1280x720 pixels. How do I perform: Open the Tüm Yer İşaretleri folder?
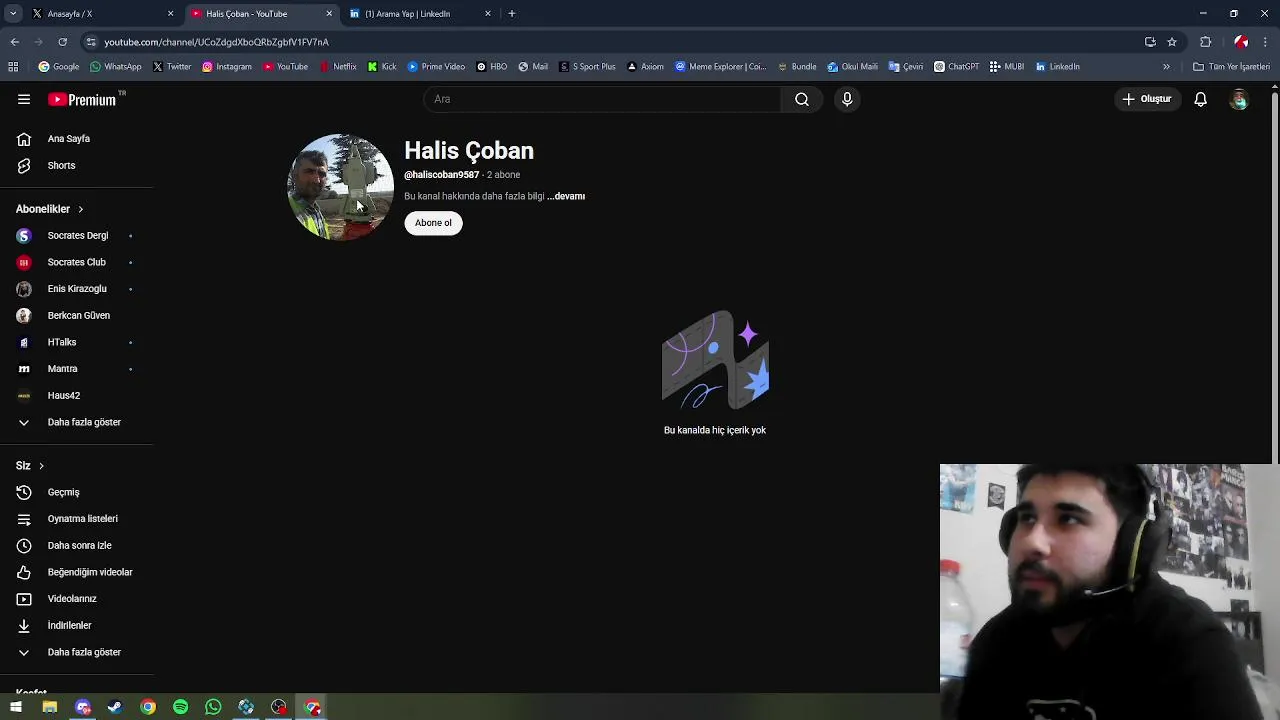[1231, 67]
